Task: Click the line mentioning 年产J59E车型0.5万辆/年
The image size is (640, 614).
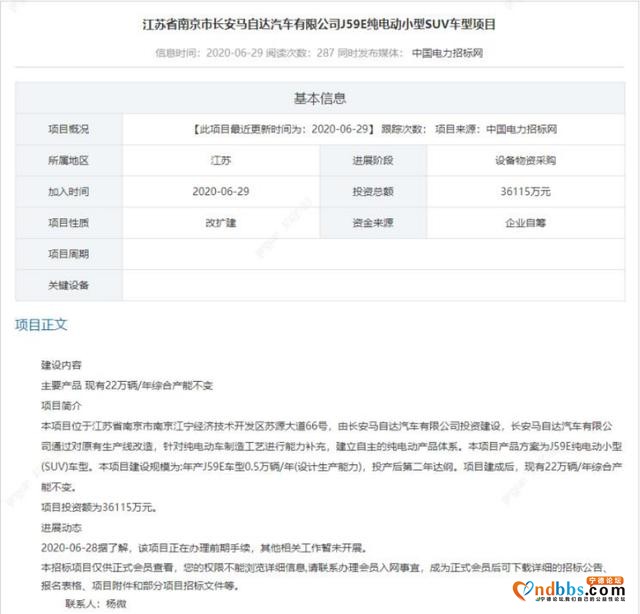Action: [x=331, y=467]
